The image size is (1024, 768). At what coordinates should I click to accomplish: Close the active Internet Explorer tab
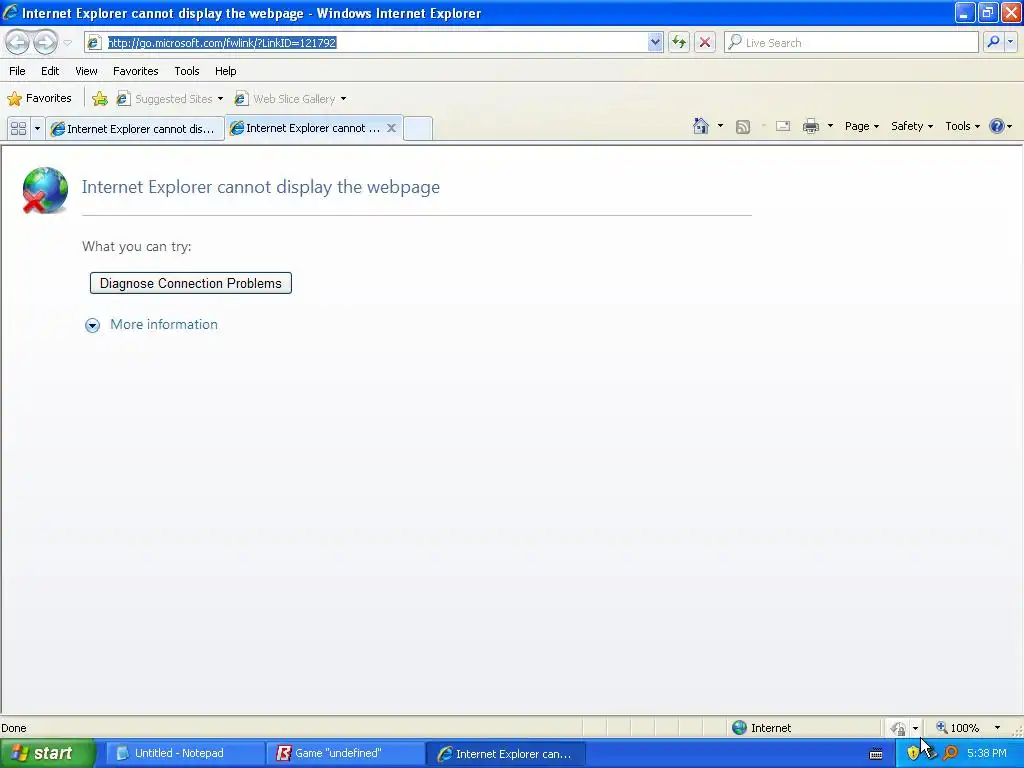point(391,128)
